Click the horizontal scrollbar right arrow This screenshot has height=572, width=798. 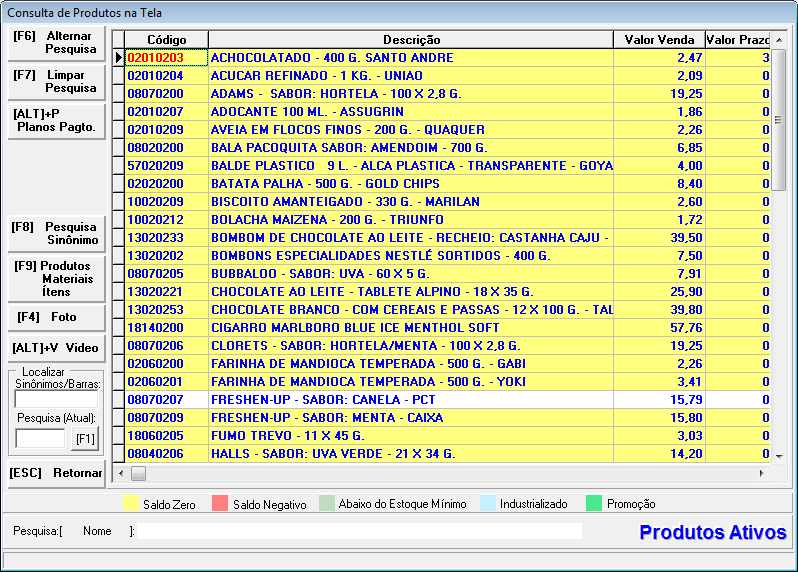pyautogui.click(x=763, y=473)
